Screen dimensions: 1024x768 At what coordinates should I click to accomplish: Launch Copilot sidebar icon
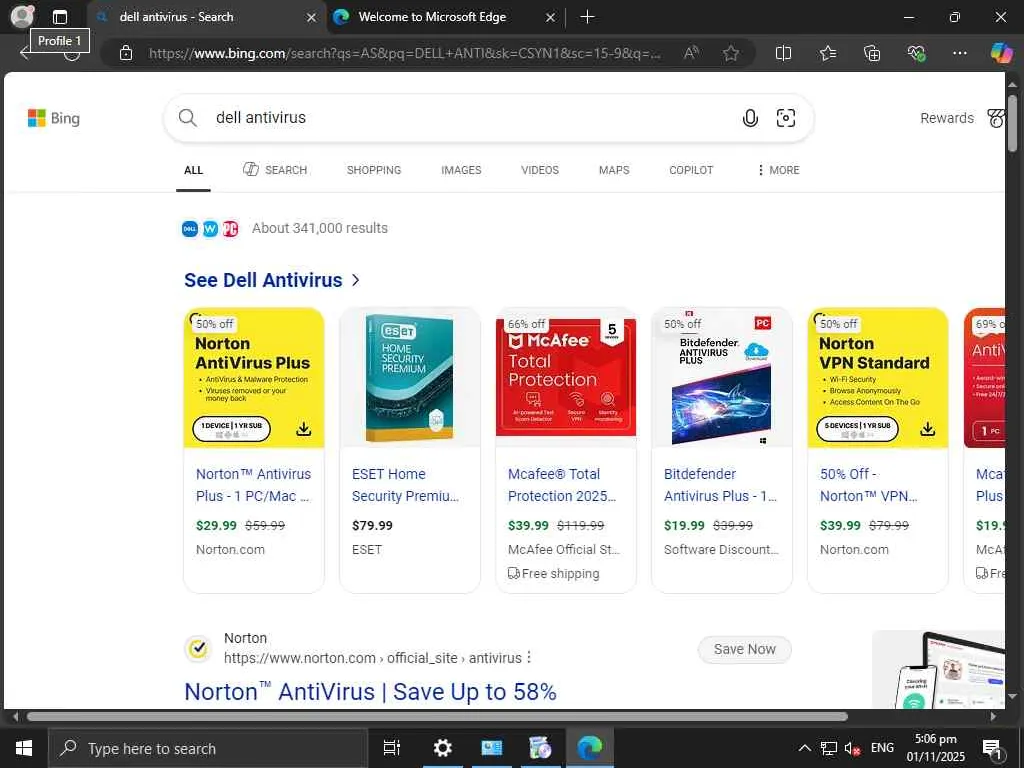click(1001, 52)
